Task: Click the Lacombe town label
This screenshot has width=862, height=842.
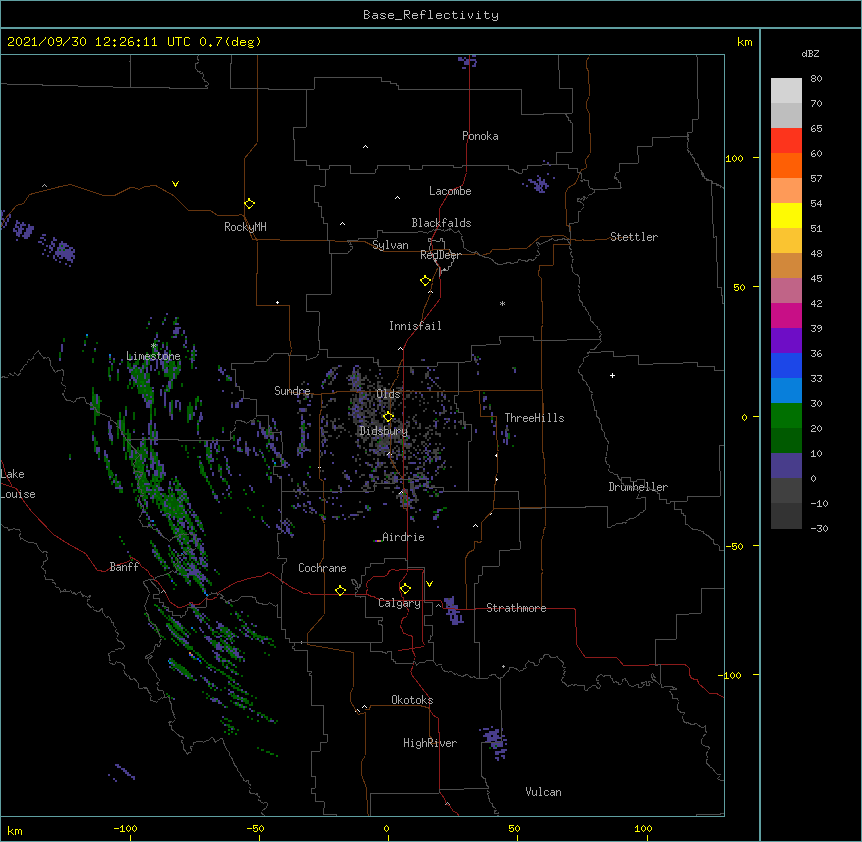Action: click(x=450, y=191)
